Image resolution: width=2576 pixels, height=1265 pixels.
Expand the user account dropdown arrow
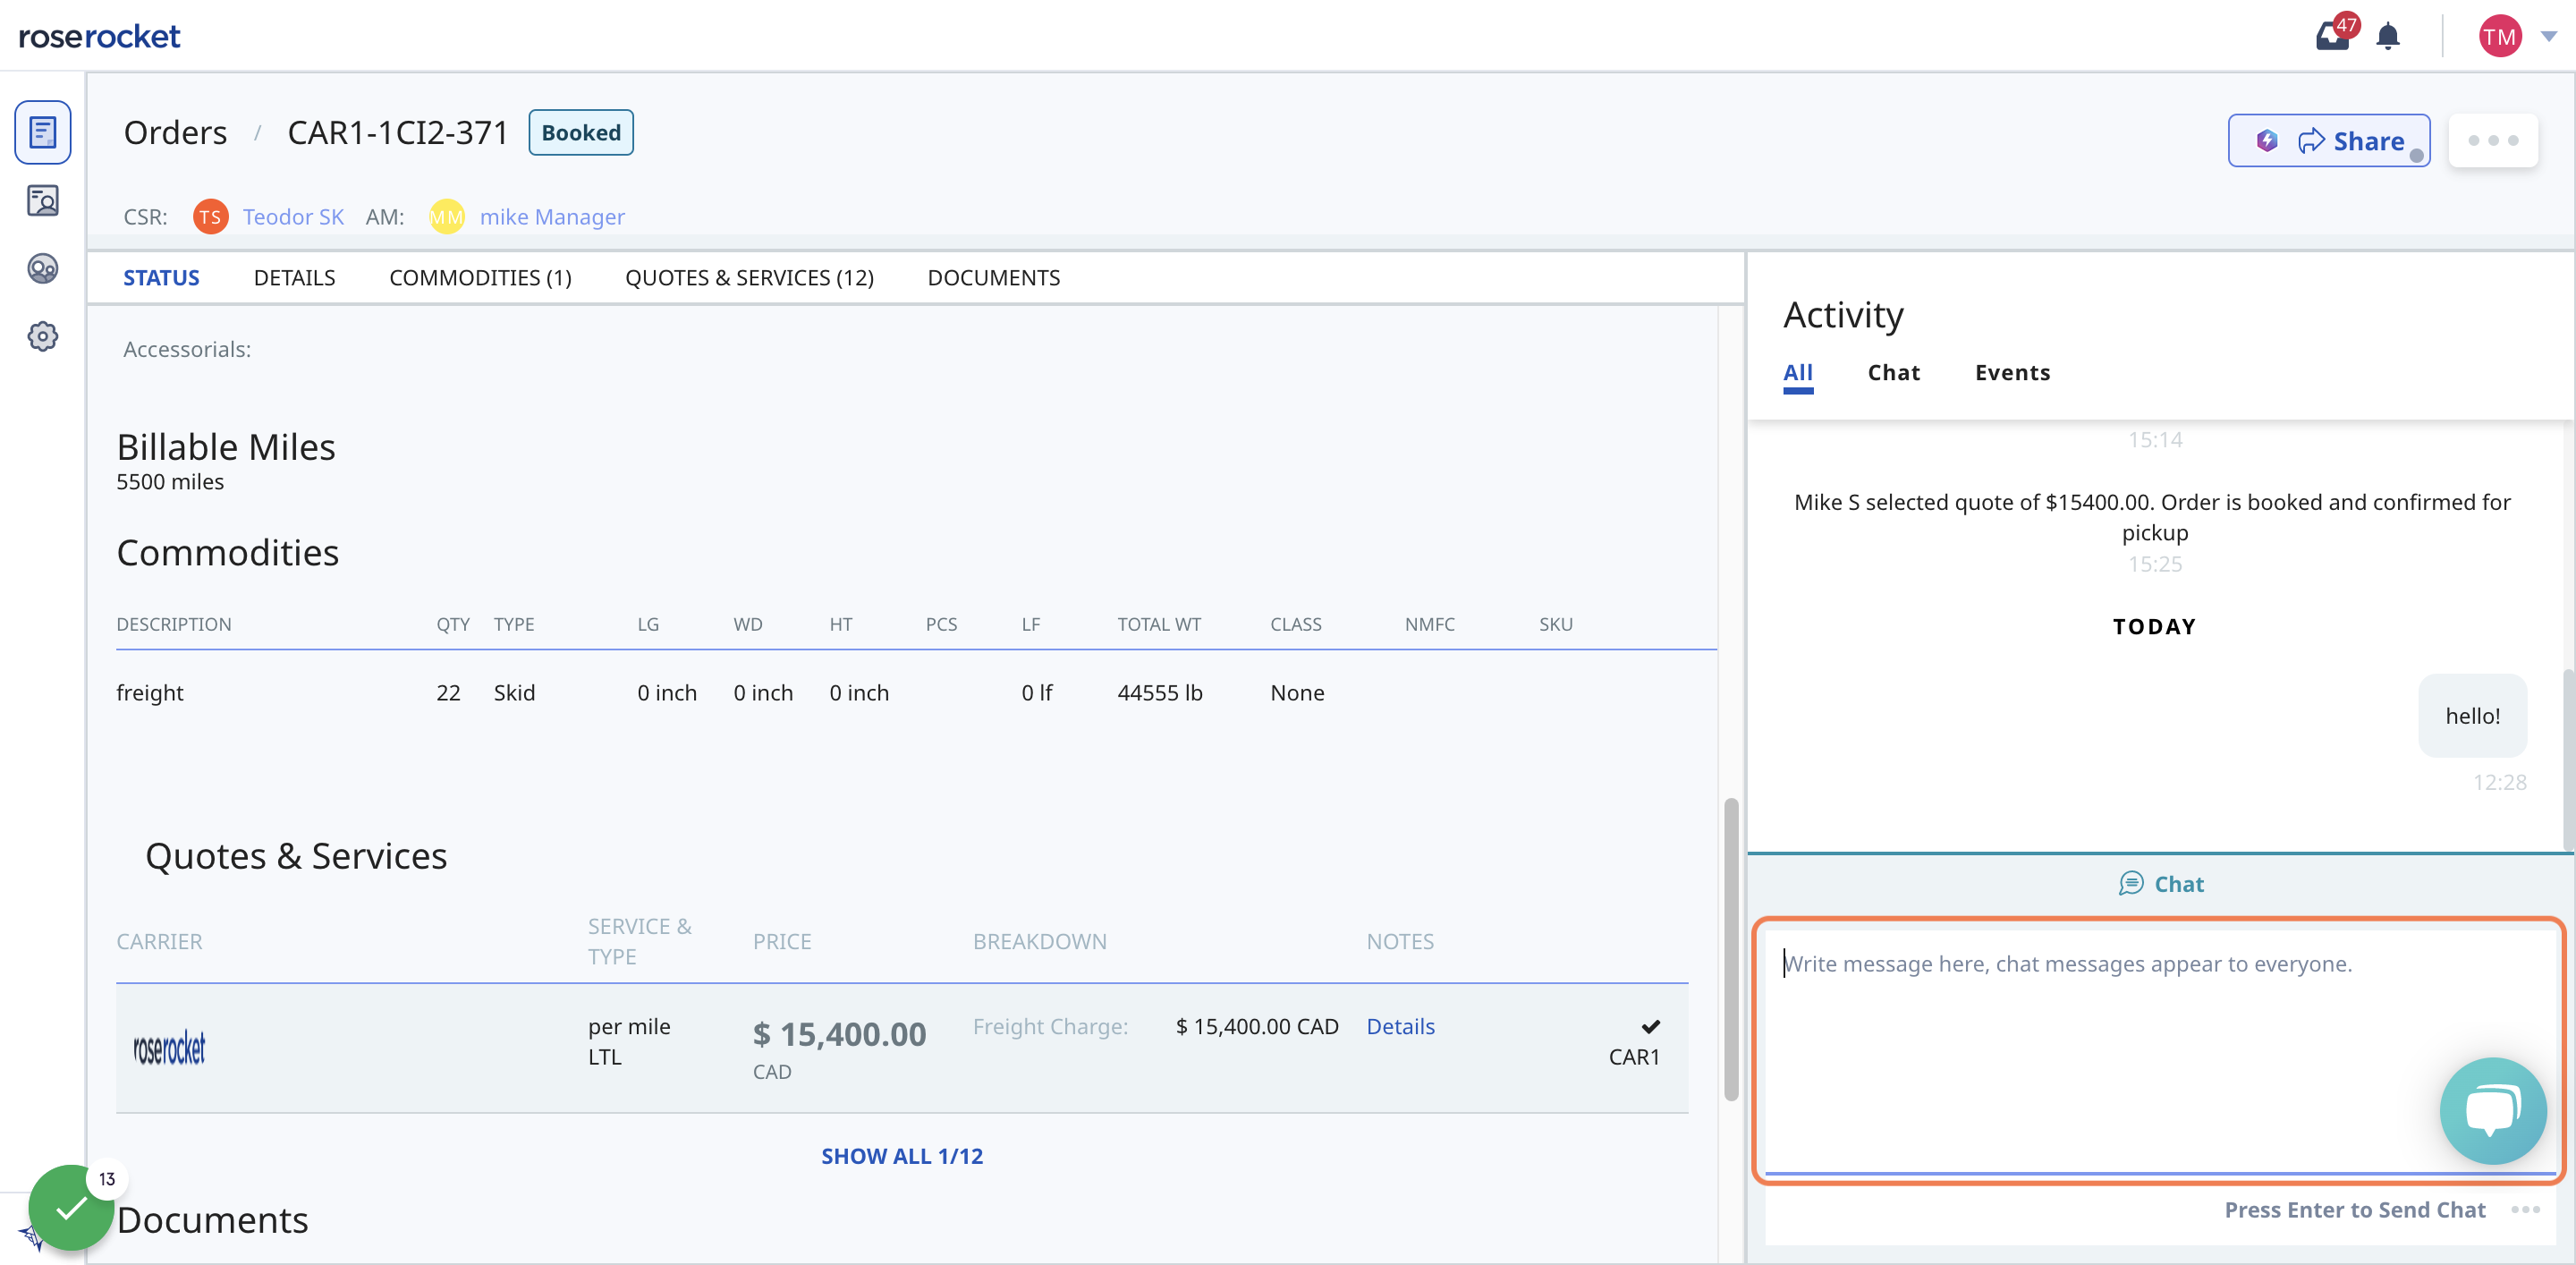tap(2549, 37)
